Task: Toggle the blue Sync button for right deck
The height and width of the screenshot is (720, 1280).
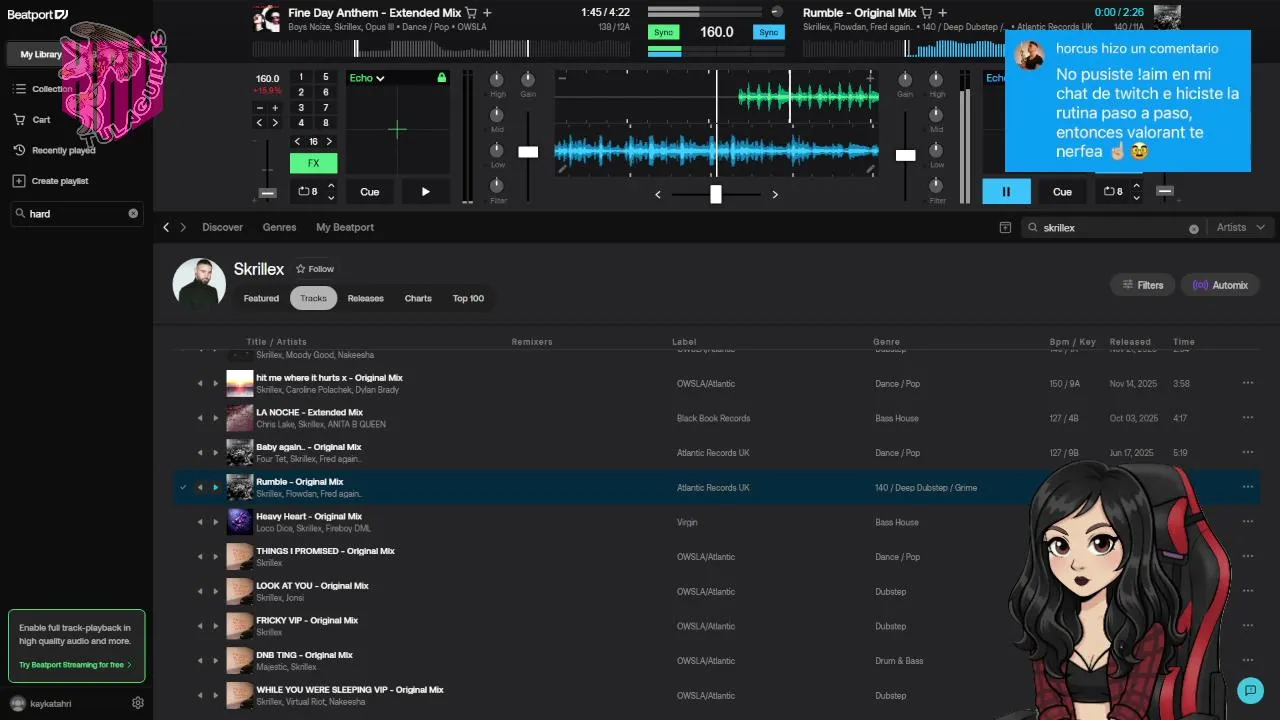Action: [768, 32]
